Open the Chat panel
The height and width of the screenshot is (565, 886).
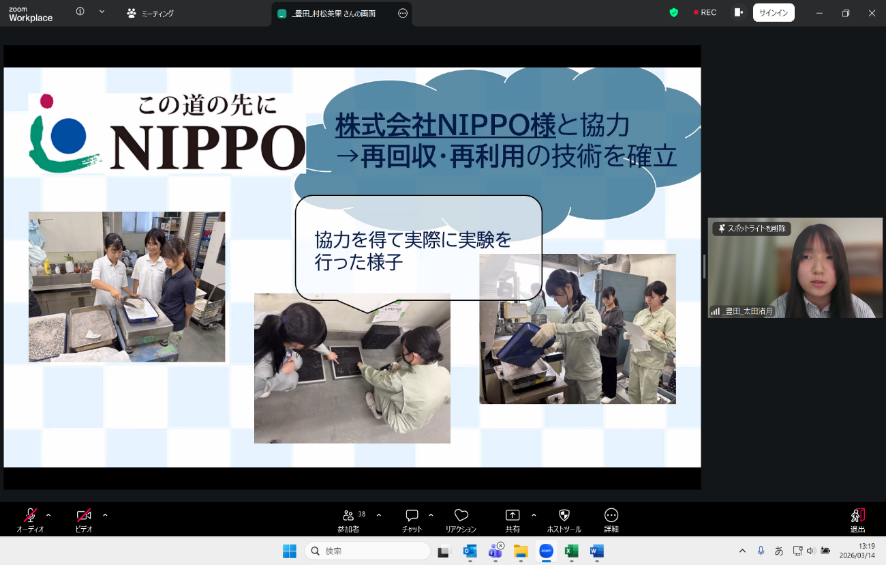[412, 518]
